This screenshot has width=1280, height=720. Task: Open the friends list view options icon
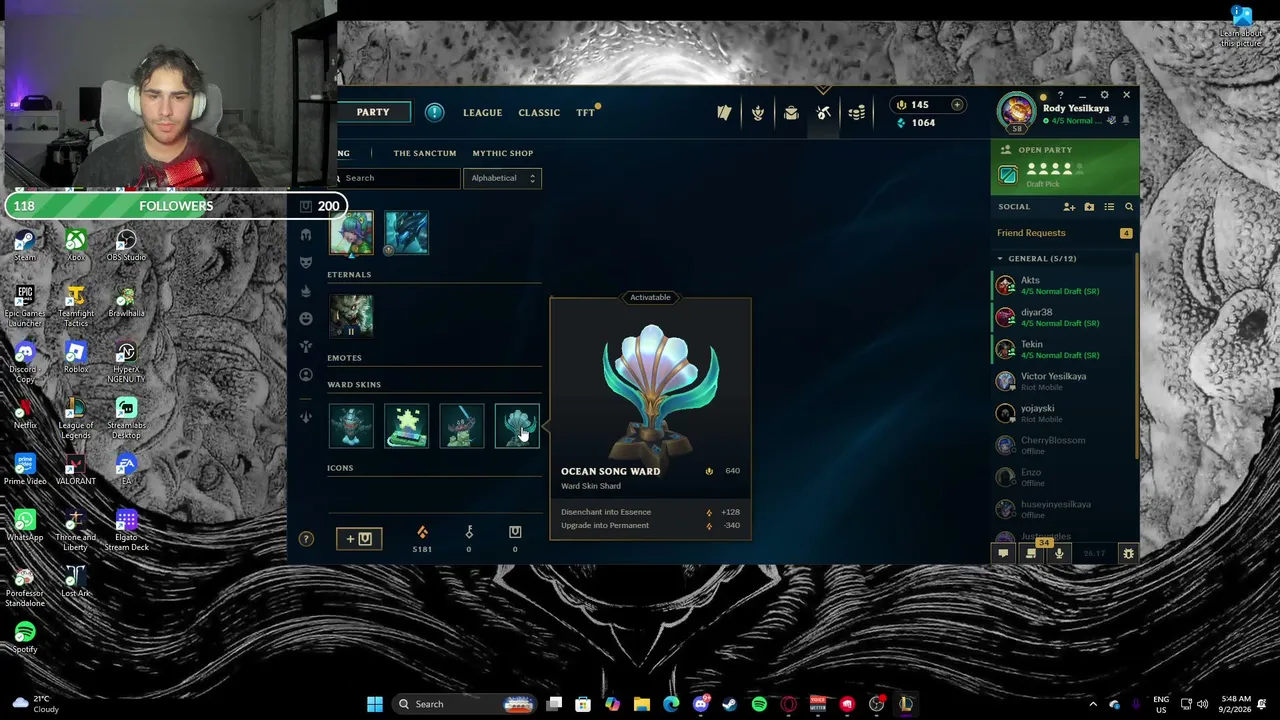click(1109, 207)
